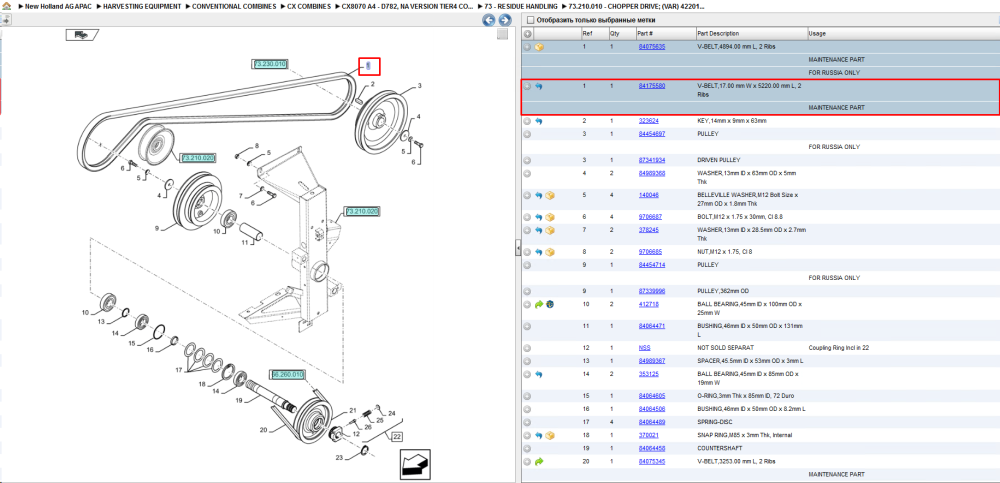Expand row for PULLEY part 84454697
Screen dimensions: 1000x483
(527, 134)
